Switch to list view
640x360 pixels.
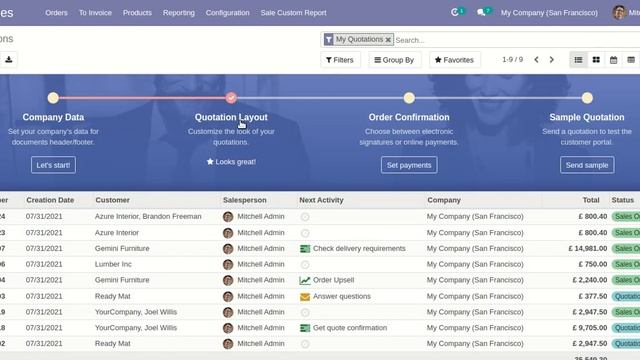coord(578,60)
